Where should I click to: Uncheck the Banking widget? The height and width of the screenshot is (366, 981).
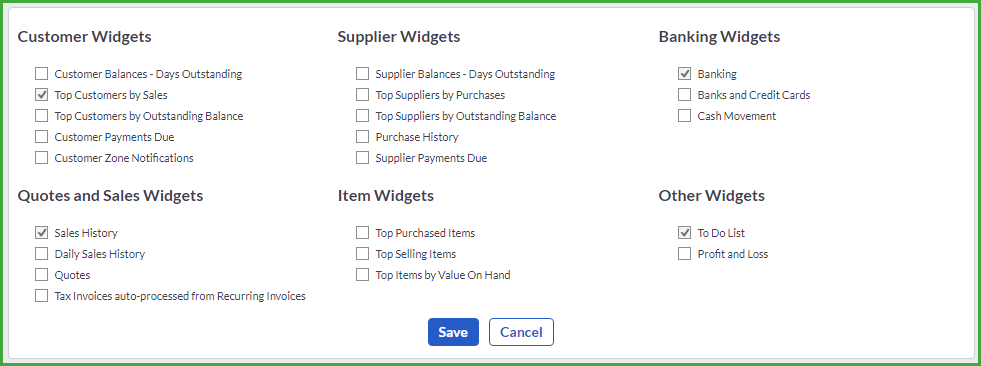click(x=684, y=74)
